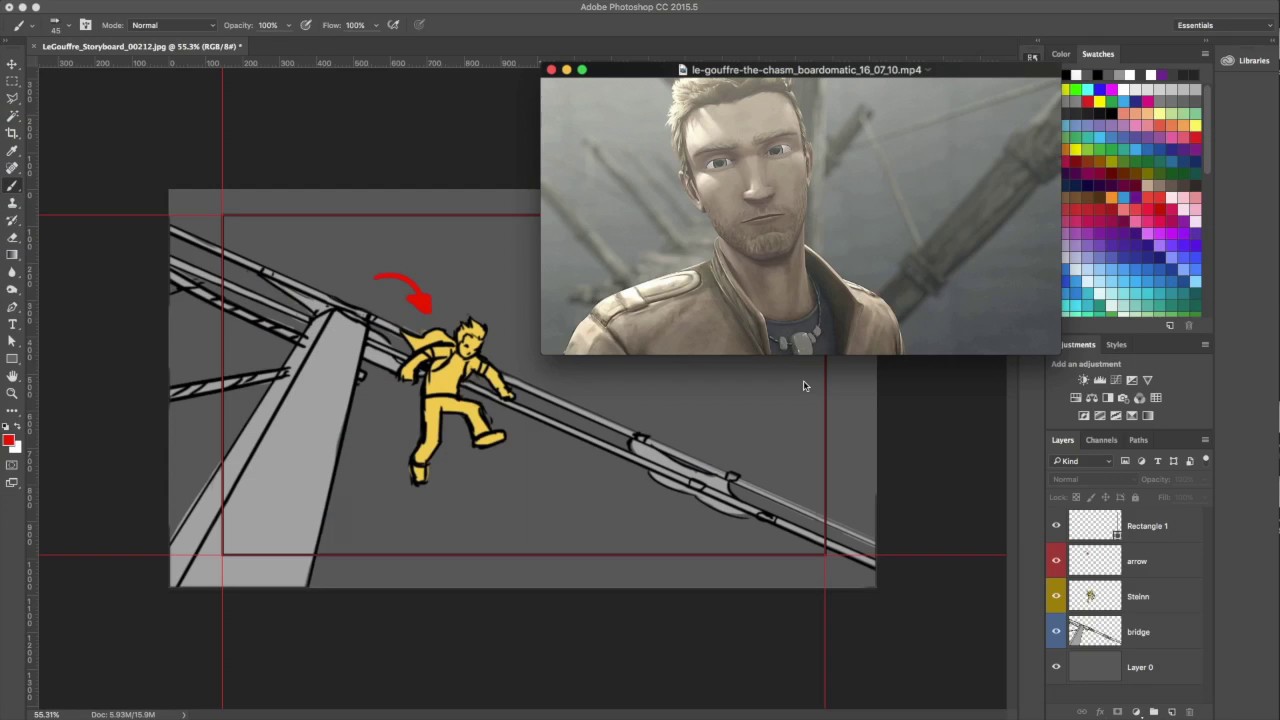The width and height of the screenshot is (1280, 720).
Task: Click the 55.31% zoom level field
Action: pos(47,714)
